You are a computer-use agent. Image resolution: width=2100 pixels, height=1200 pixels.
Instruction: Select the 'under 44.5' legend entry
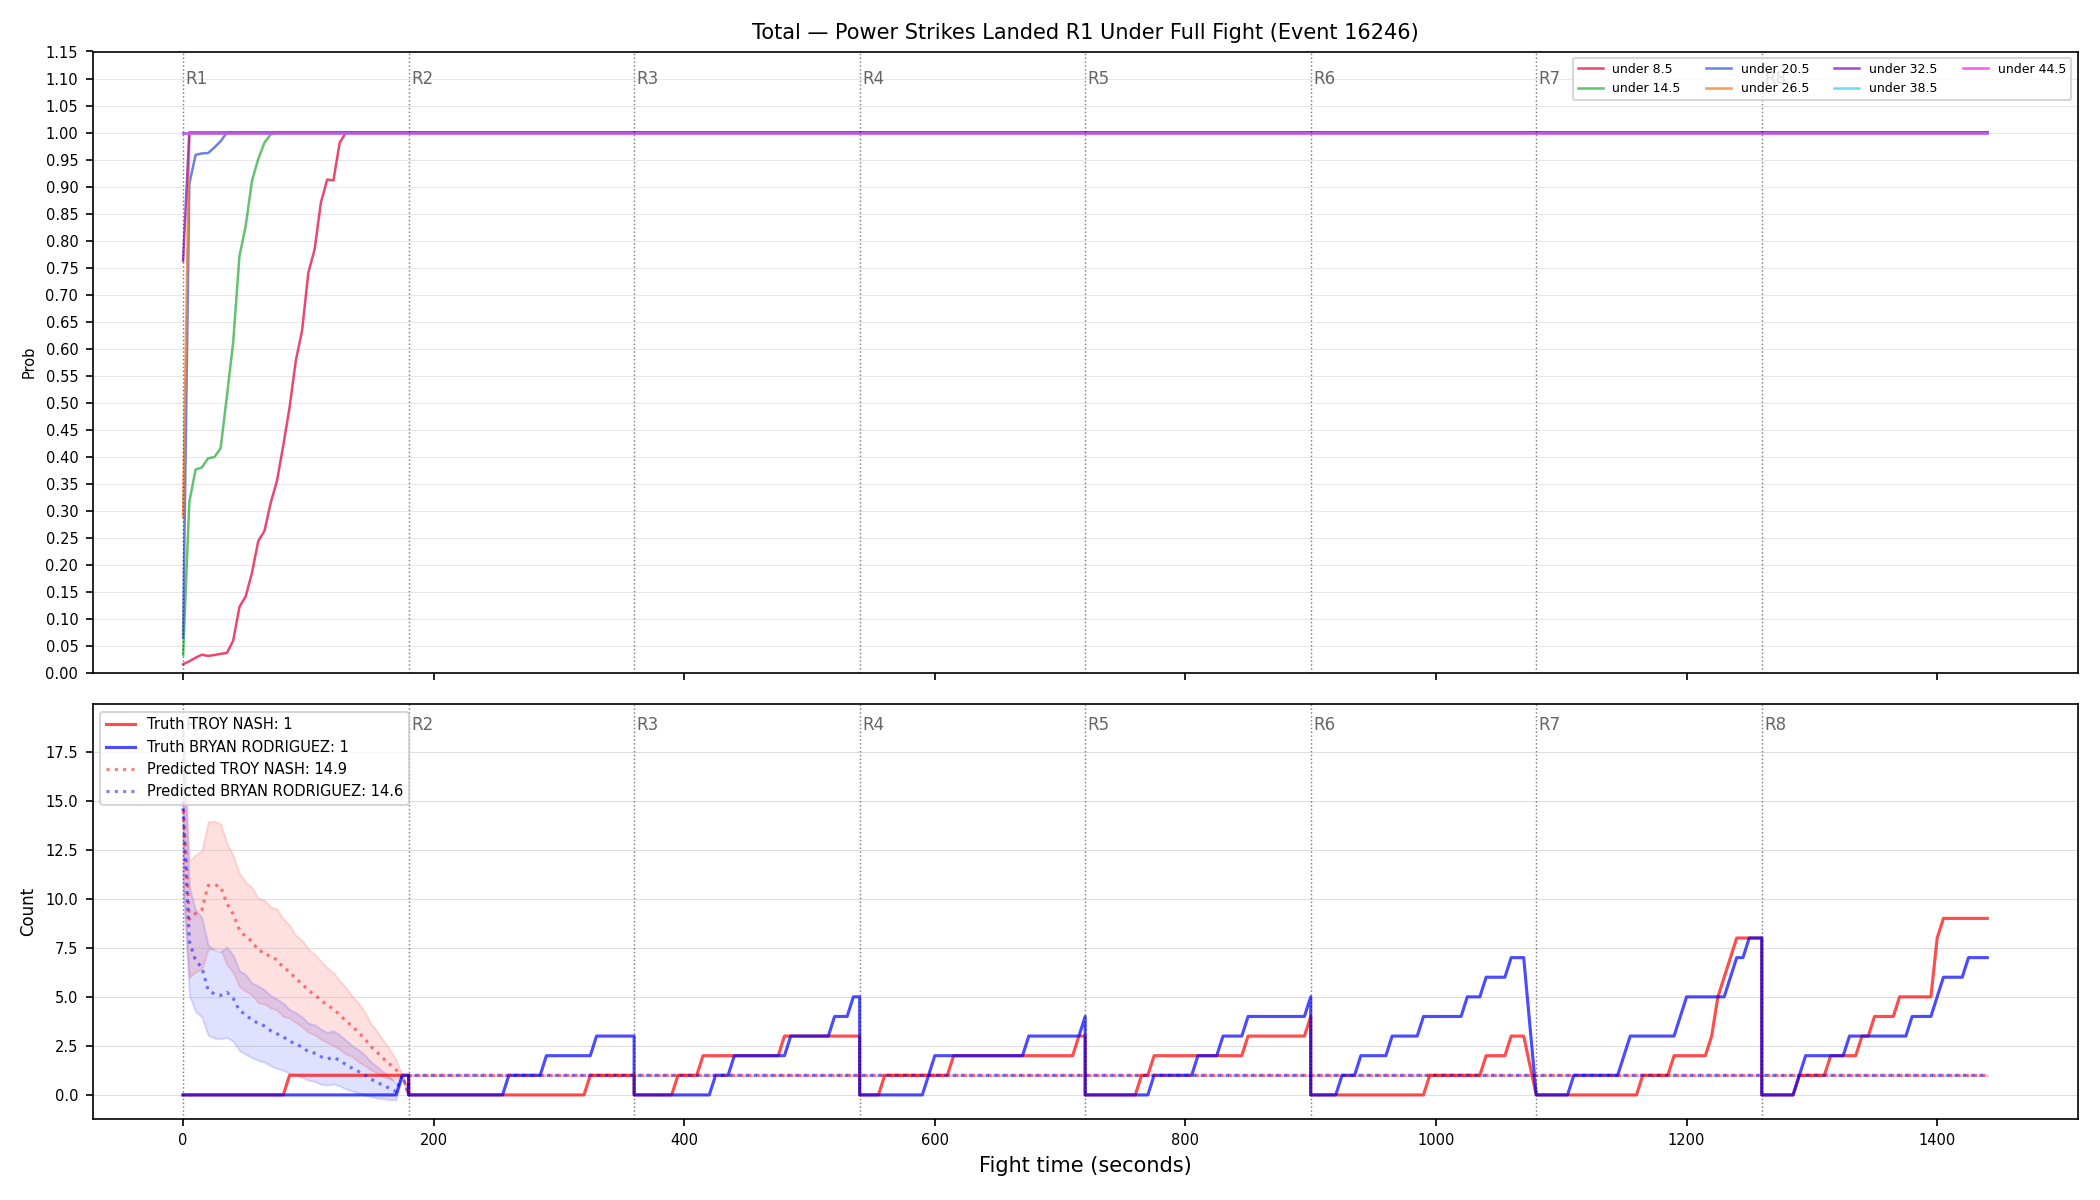[2014, 69]
